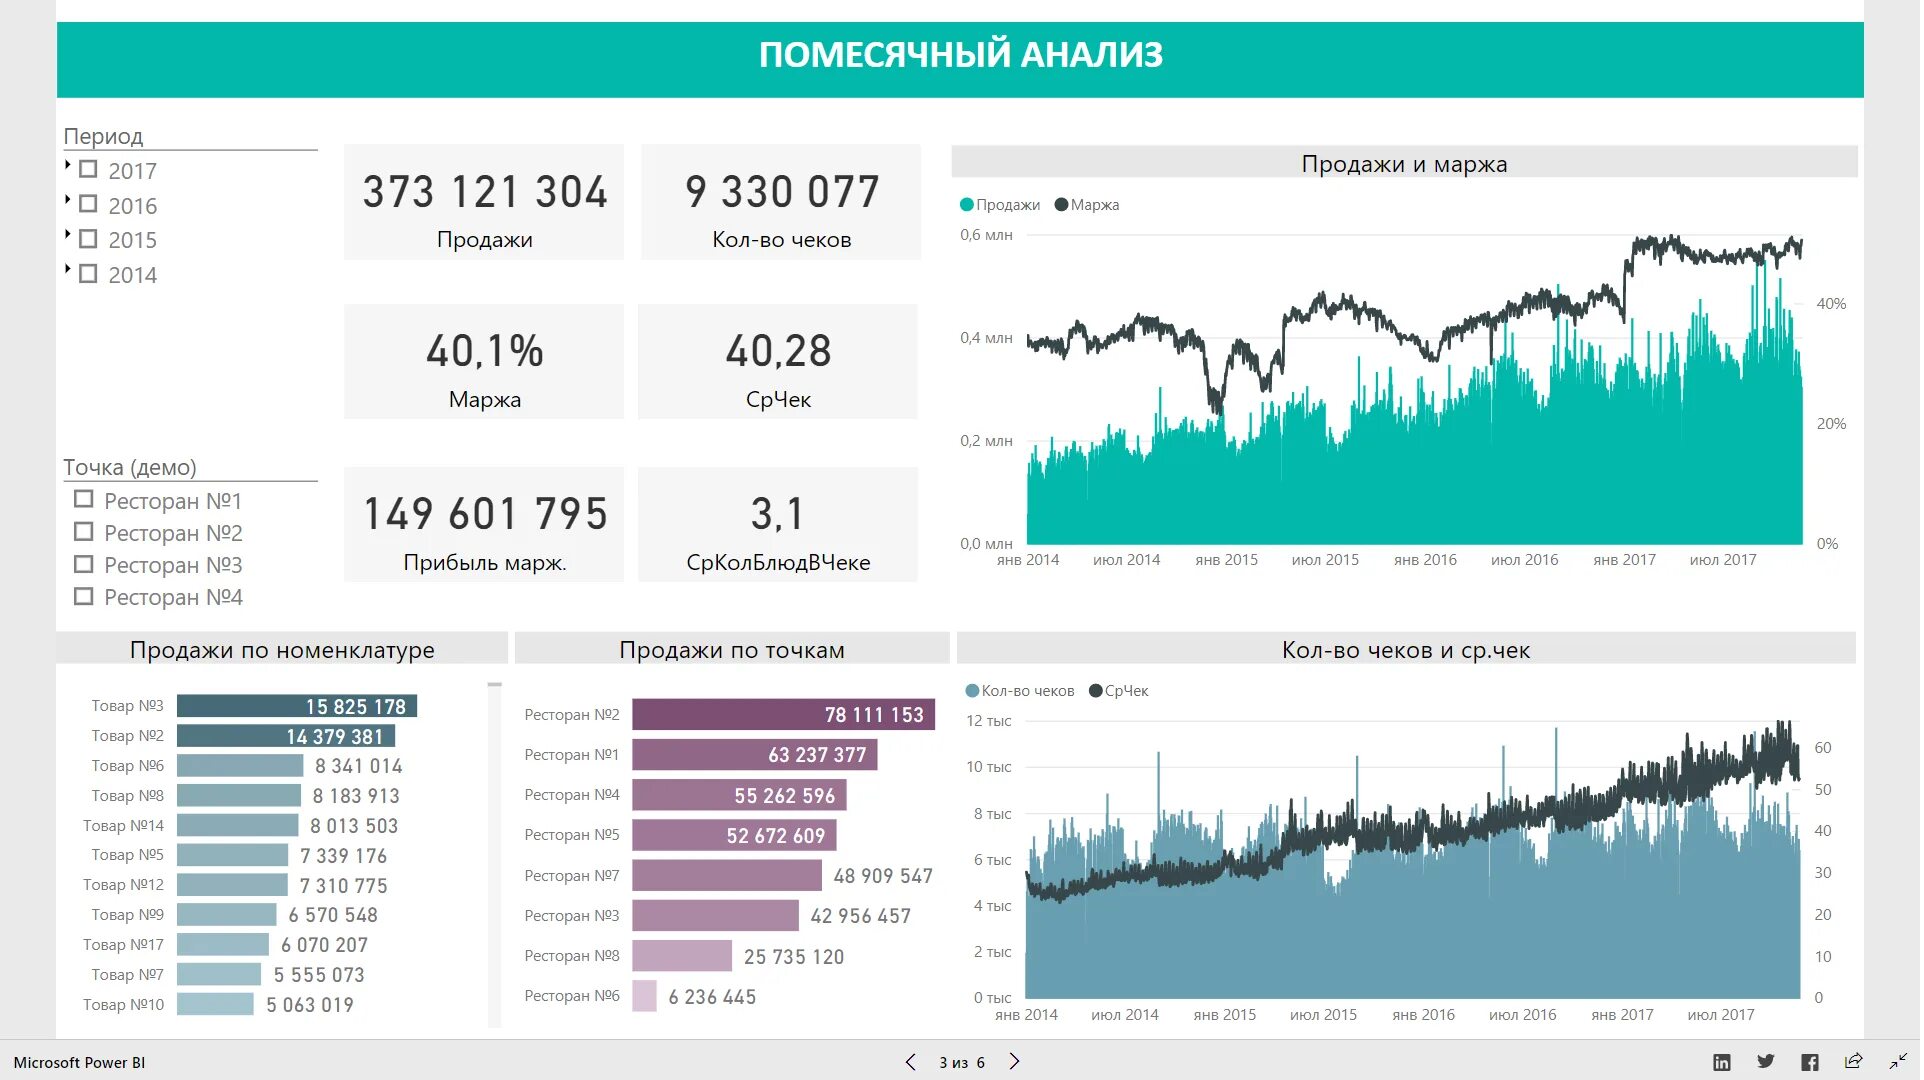Click the Точка (демо) slicer header

point(131,468)
